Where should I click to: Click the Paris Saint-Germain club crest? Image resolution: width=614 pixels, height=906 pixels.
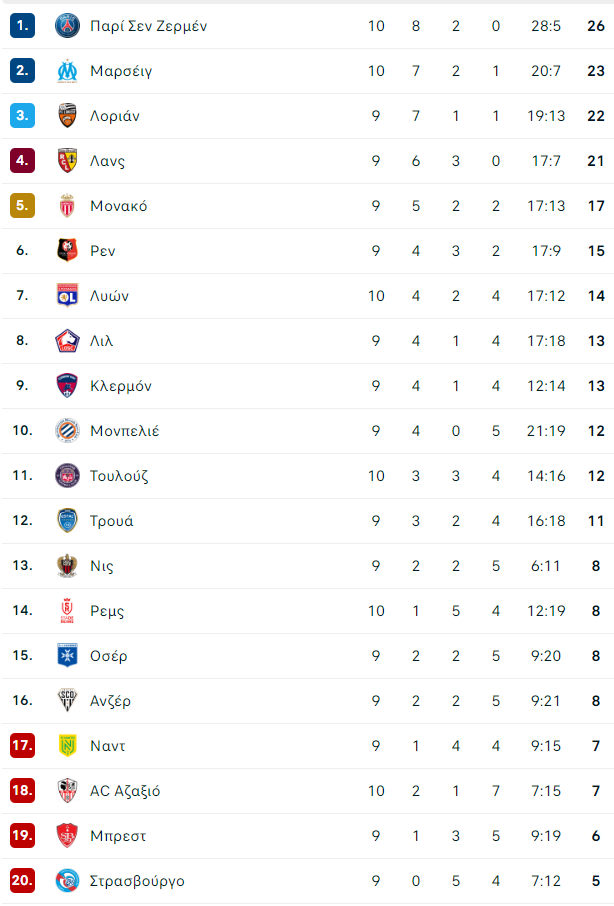pyautogui.click(x=67, y=26)
